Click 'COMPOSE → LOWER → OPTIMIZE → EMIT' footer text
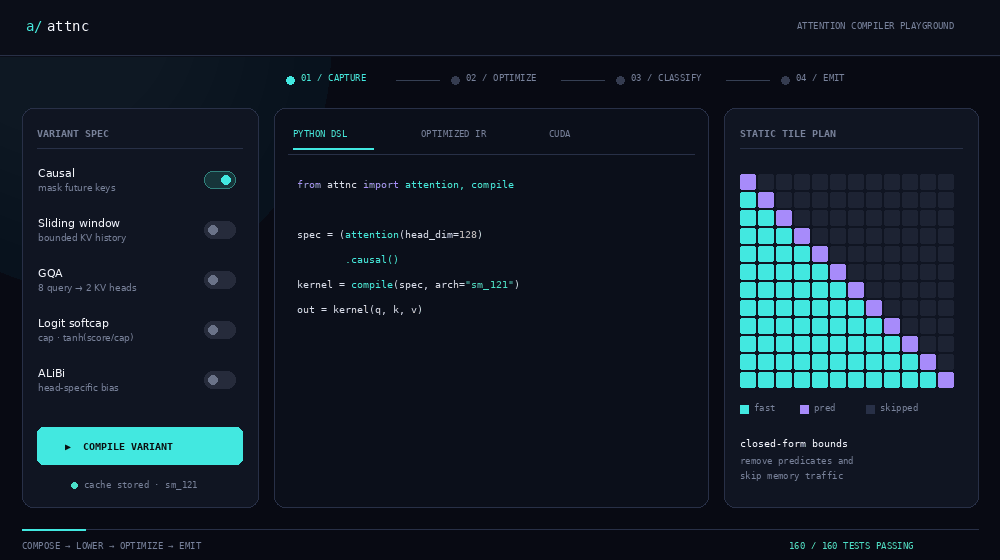This screenshot has height=560, width=1000. pyautogui.click(x=112, y=546)
